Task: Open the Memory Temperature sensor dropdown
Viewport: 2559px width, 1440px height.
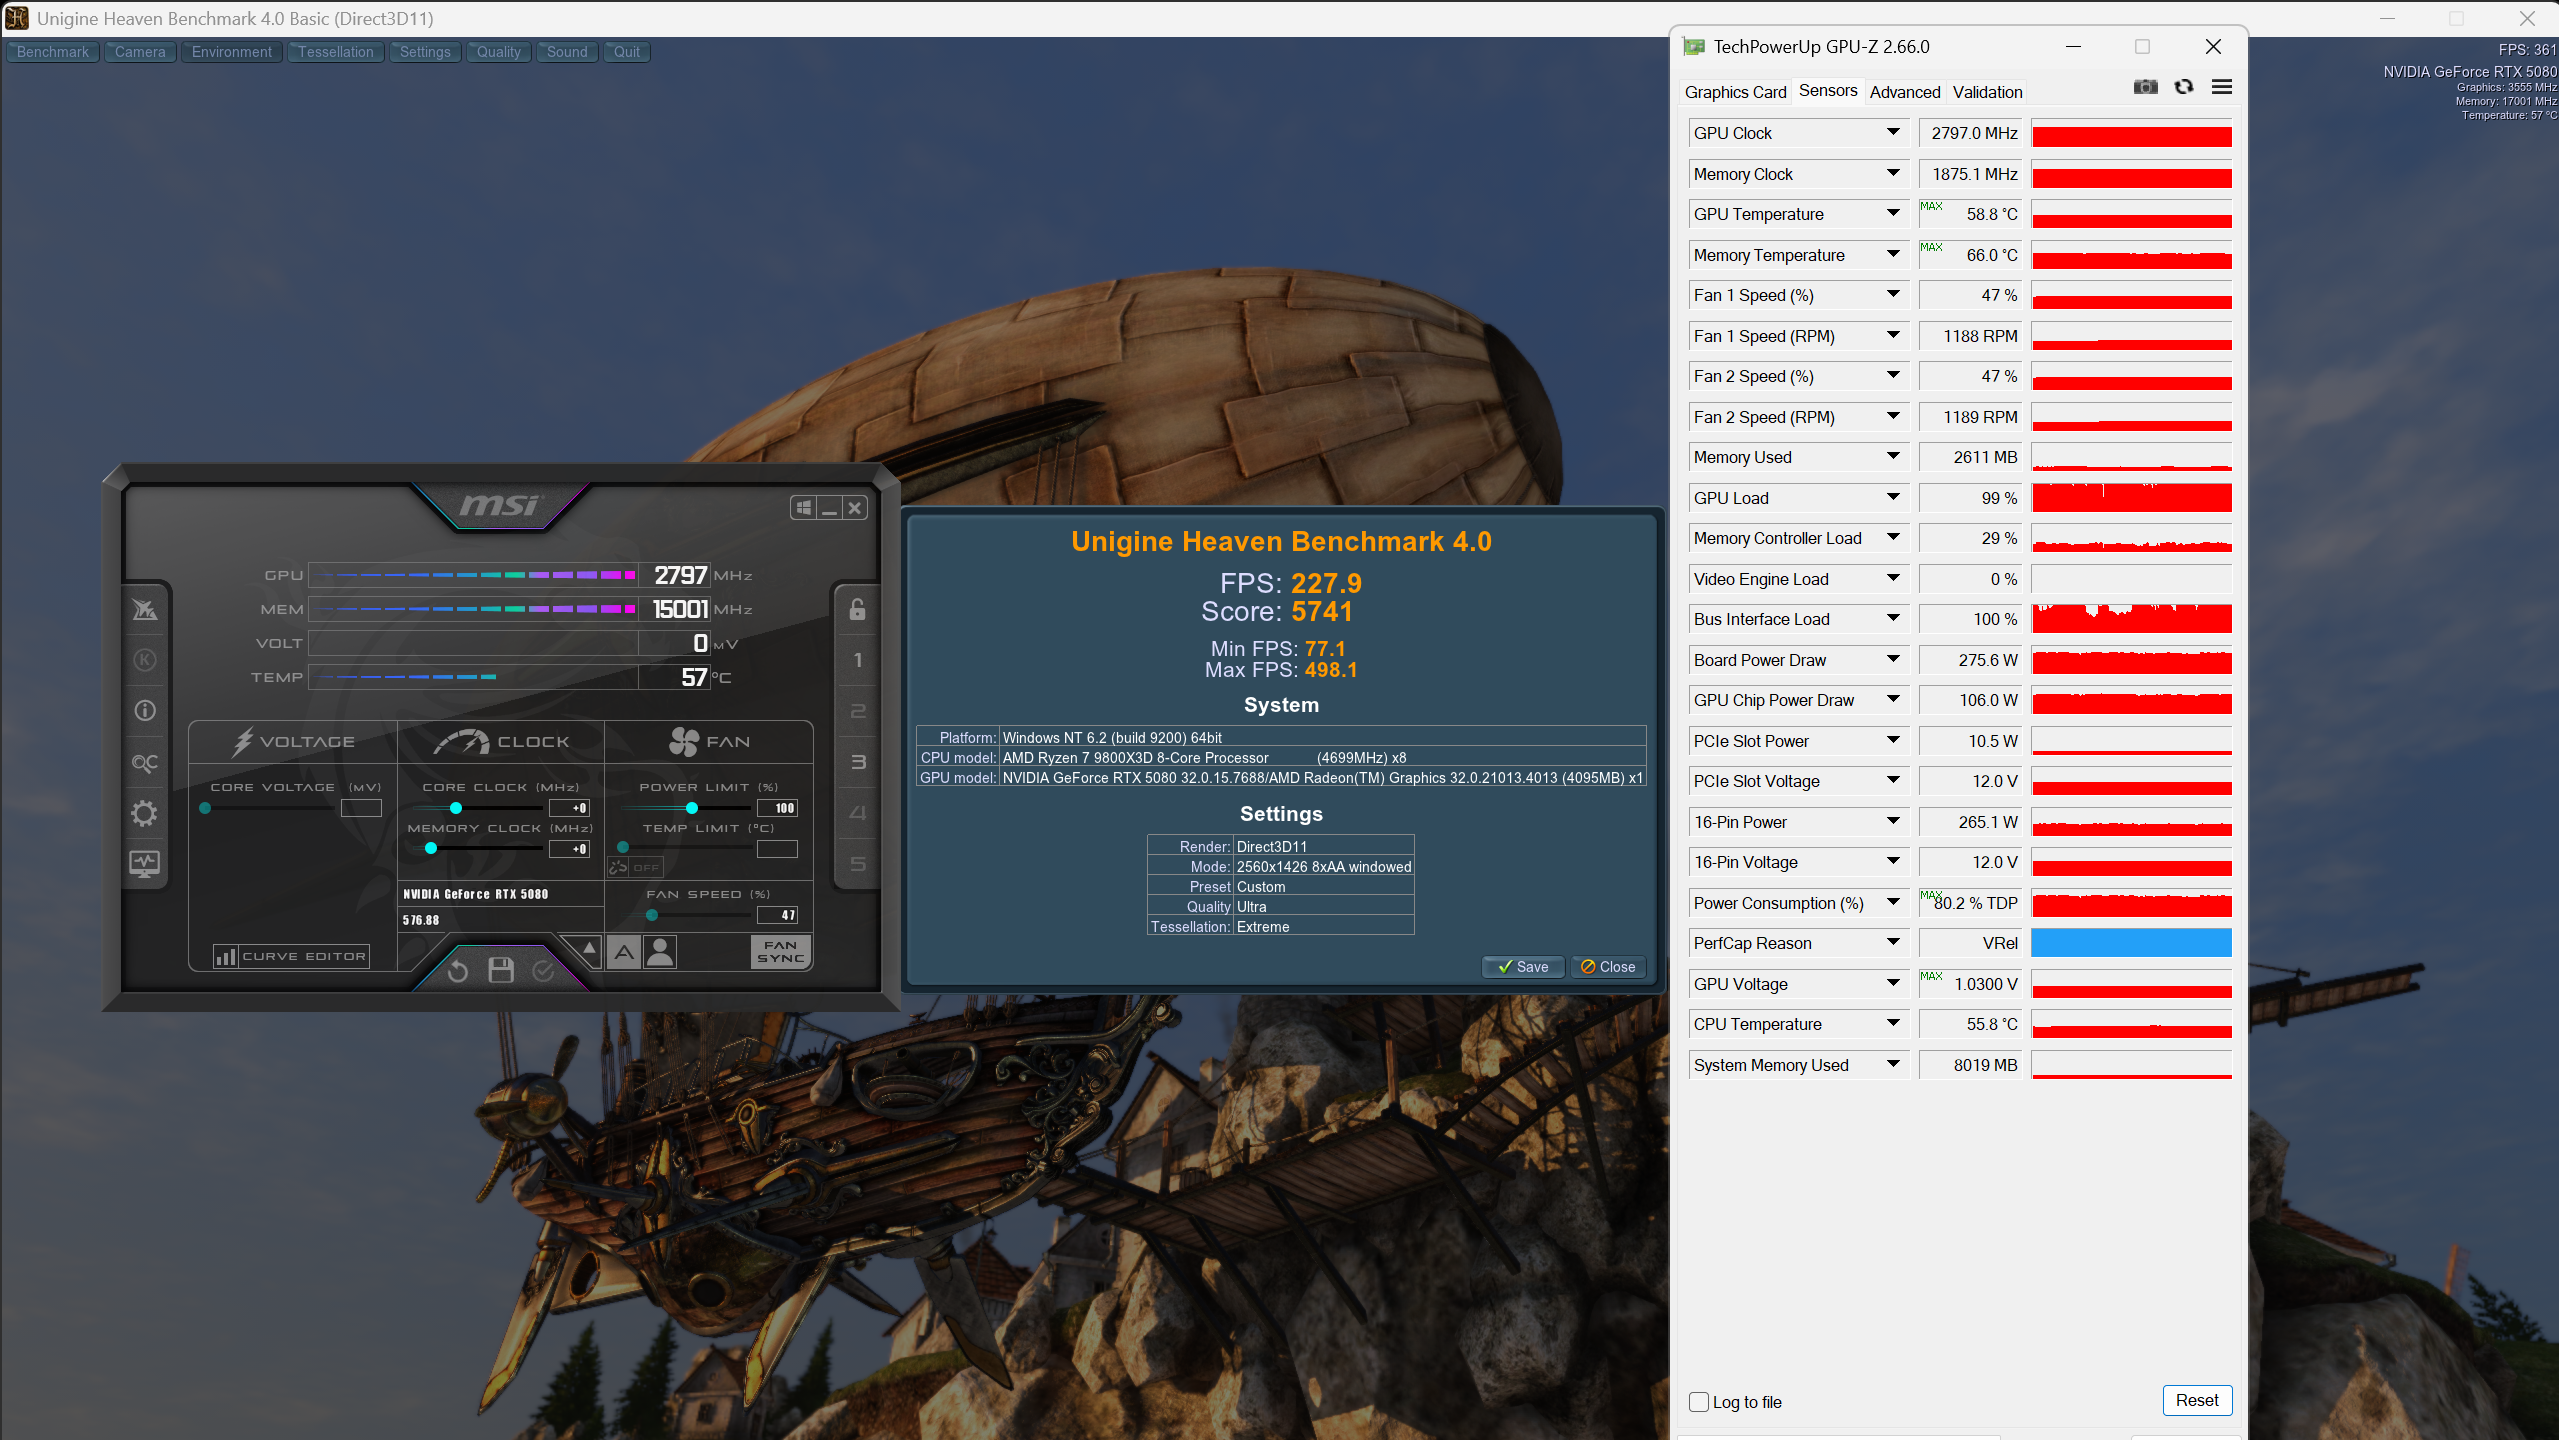Action: (1893, 254)
